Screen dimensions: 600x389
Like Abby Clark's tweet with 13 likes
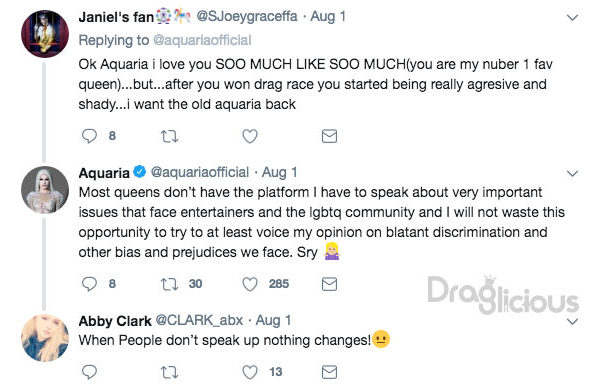[x=250, y=372]
